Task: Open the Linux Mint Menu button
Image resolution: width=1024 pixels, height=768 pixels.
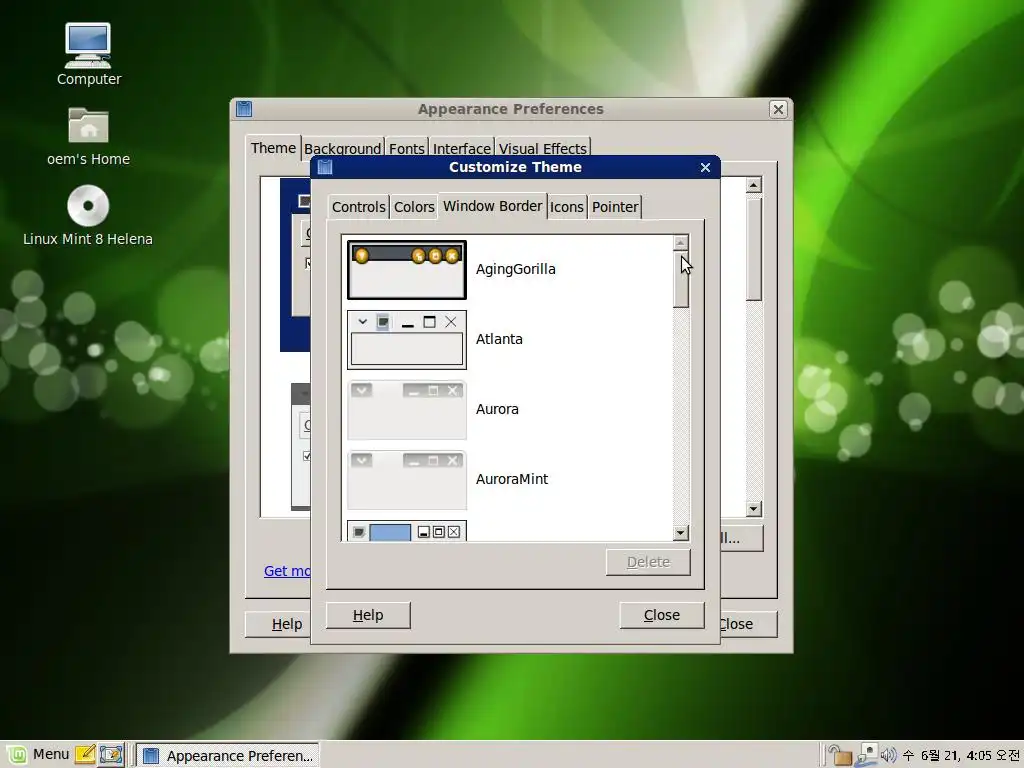Action: [38, 755]
